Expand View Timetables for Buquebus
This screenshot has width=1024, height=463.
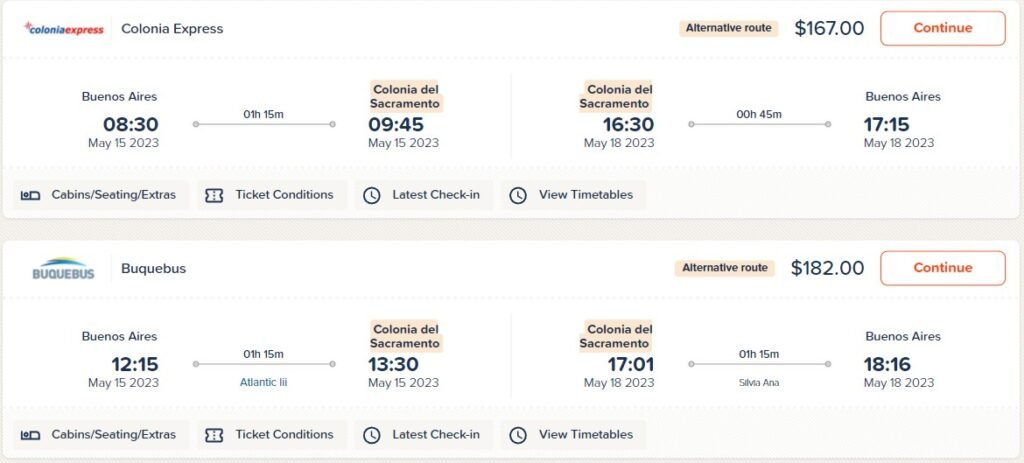click(573, 435)
